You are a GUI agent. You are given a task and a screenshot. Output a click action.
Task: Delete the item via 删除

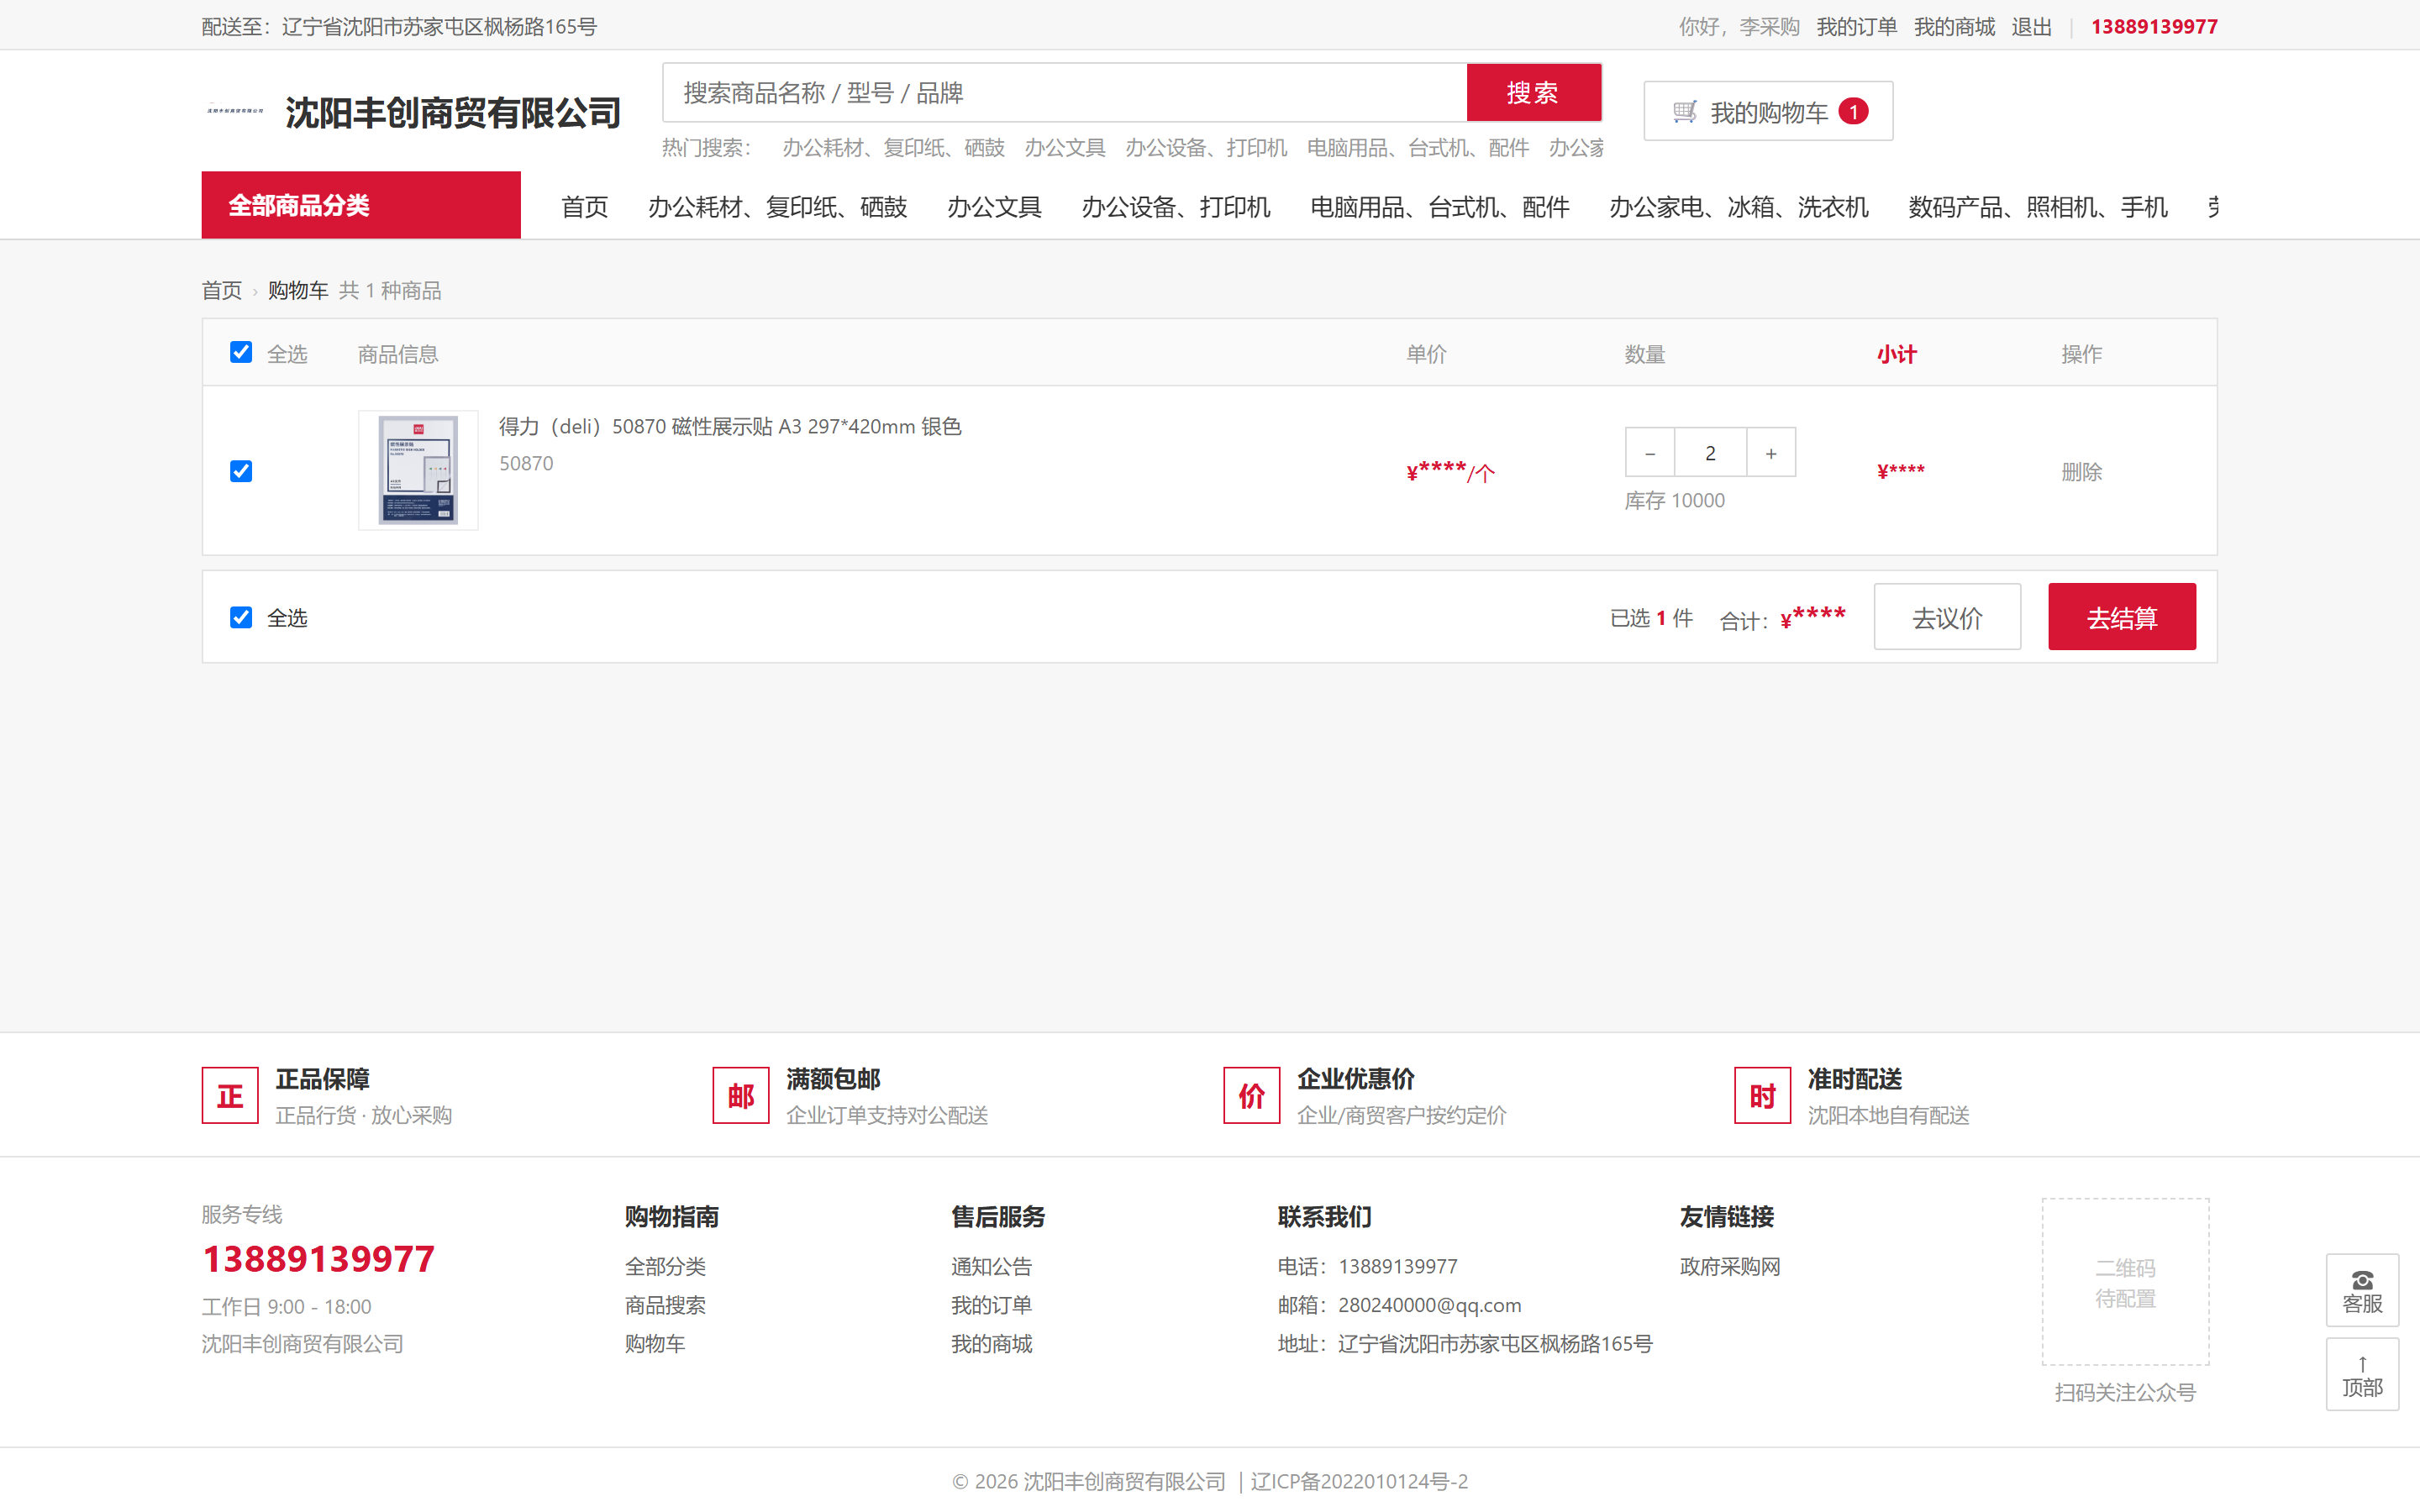click(2081, 472)
